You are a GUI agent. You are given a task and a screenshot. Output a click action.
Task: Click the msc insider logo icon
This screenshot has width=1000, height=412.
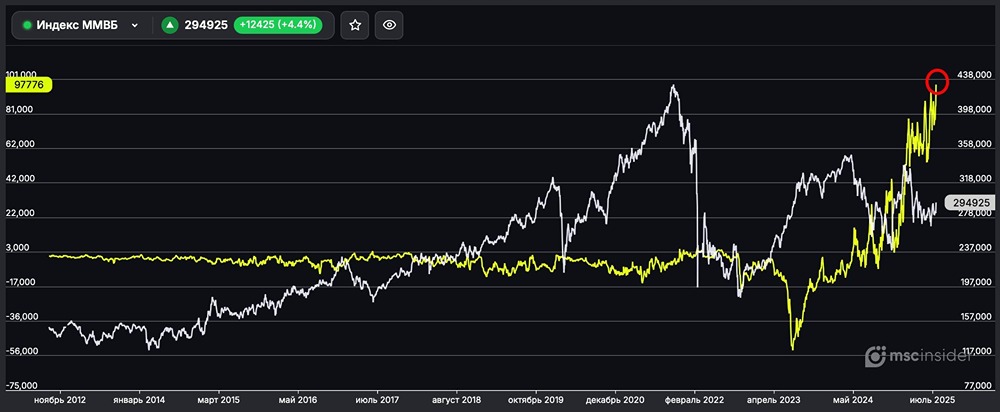point(875,356)
